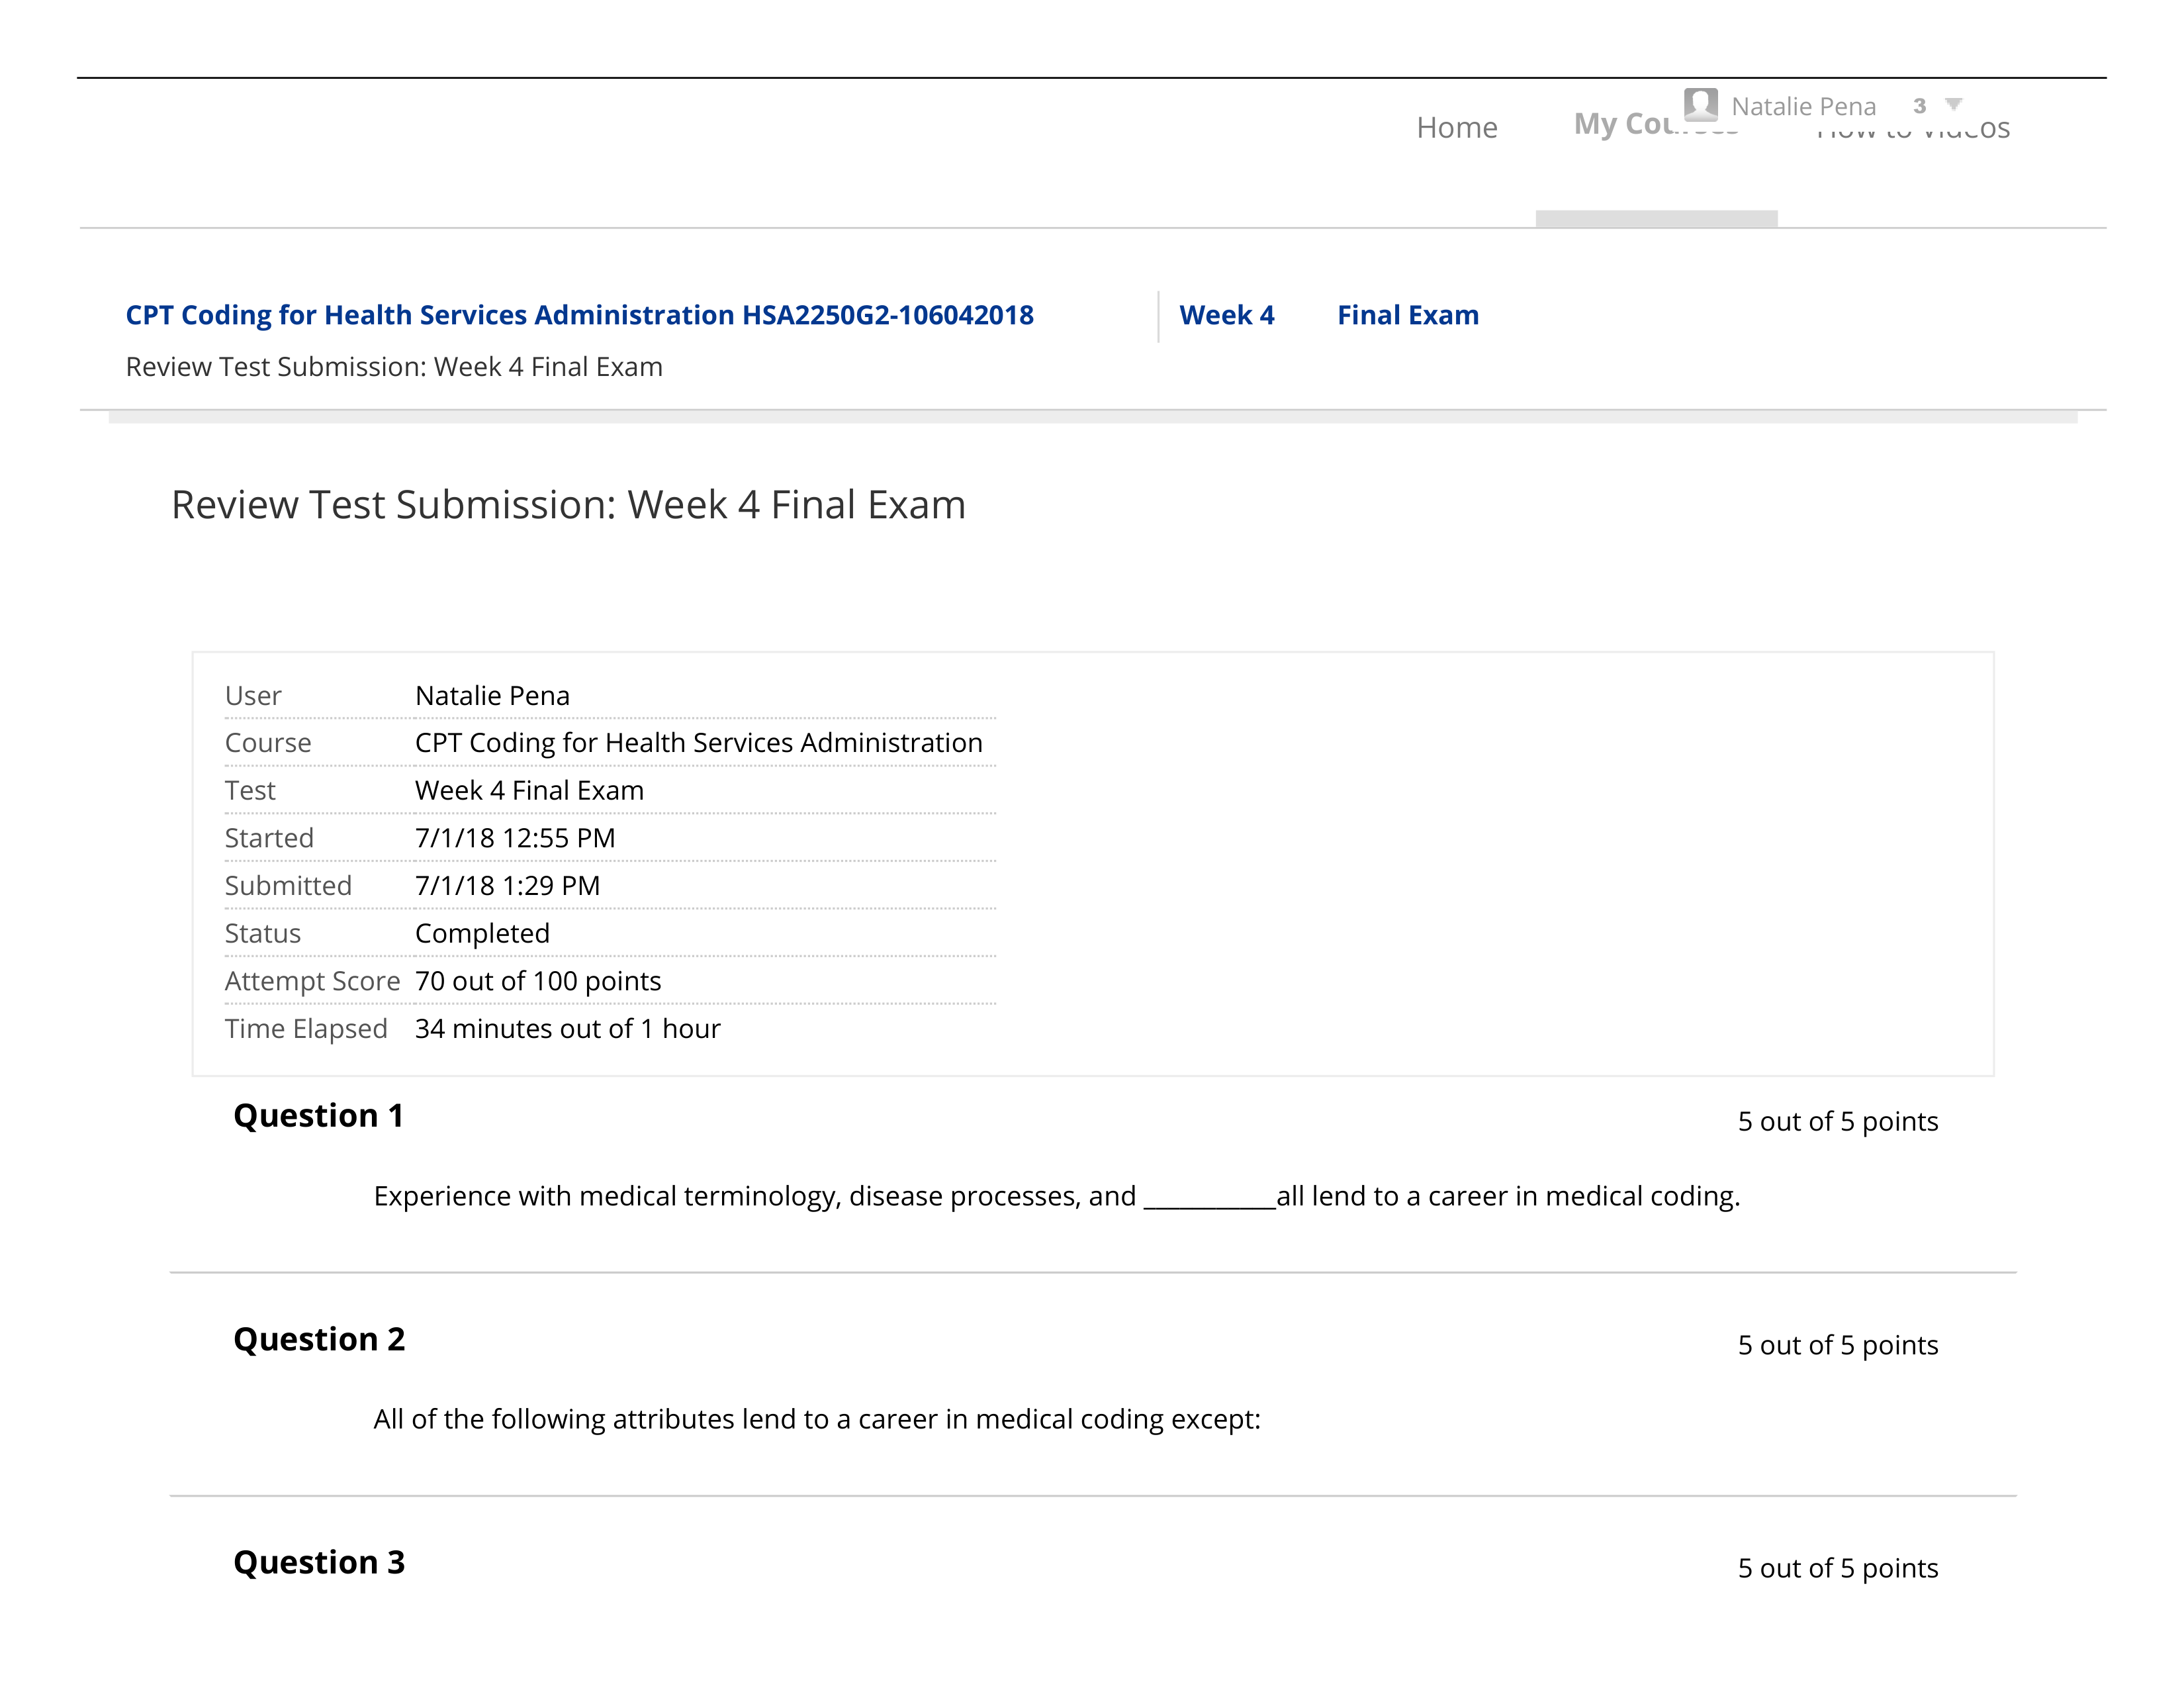
Task: Click the page heading Review Test Submission: Week 4 Final Exam
Action: 568,504
